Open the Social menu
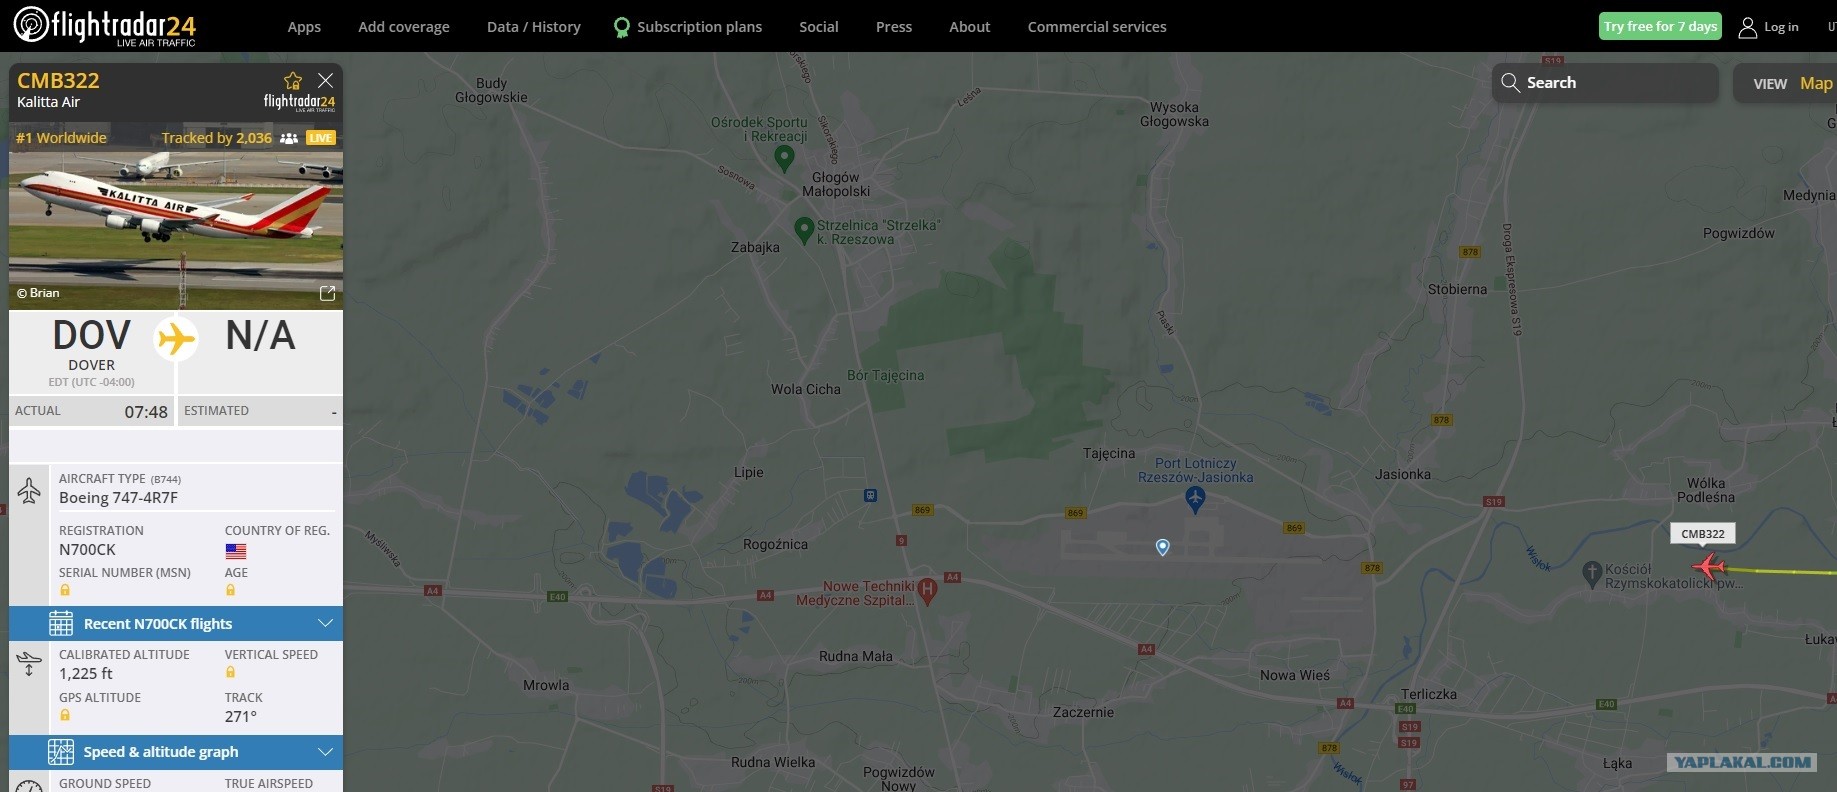Image resolution: width=1837 pixels, height=792 pixels. [819, 27]
